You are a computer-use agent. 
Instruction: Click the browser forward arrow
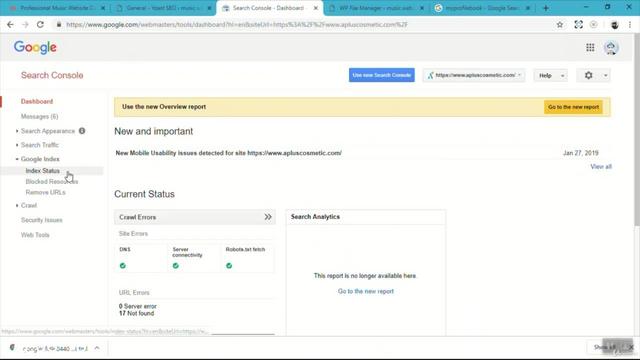(25, 24)
